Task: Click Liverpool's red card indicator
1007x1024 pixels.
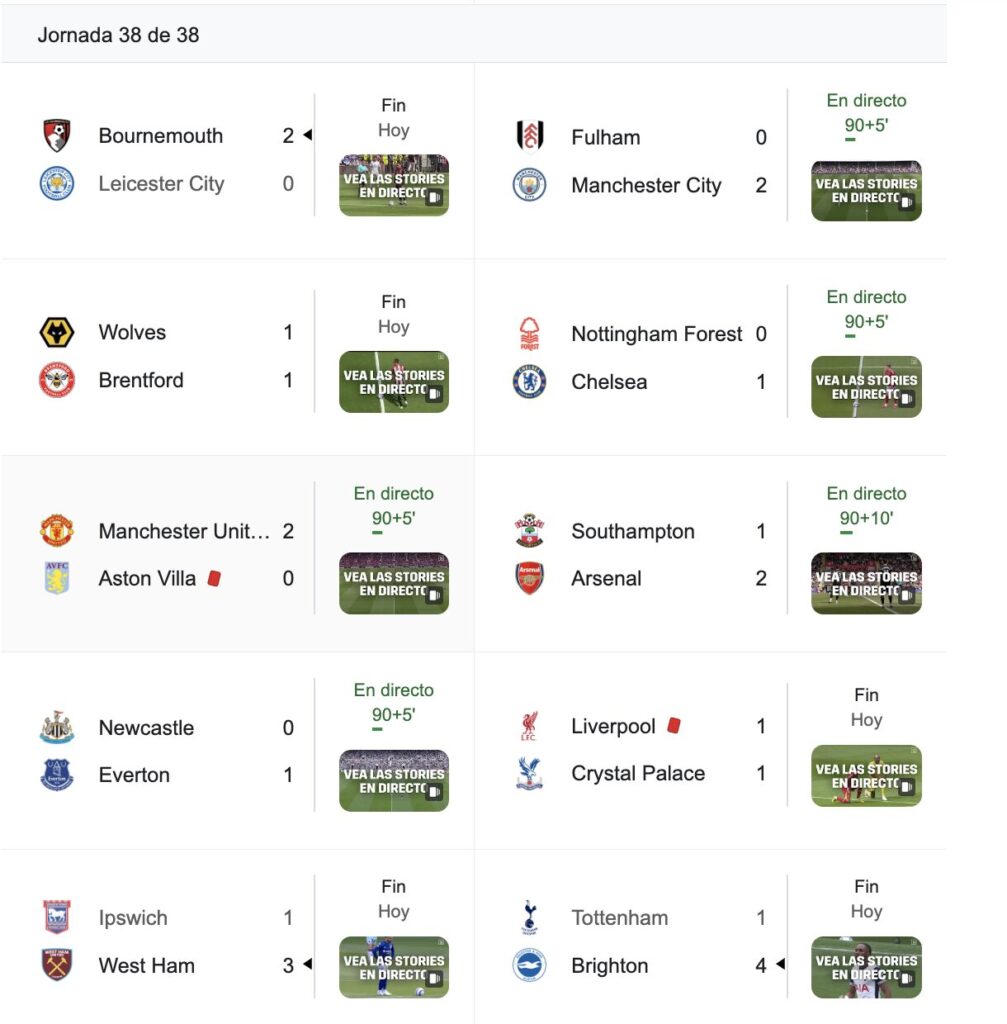Action: [x=674, y=726]
